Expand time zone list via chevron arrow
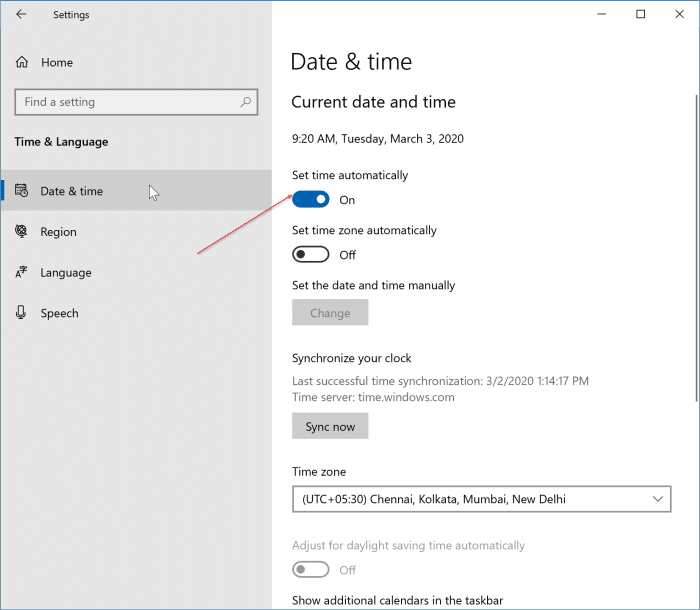This screenshot has width=700, height=610. tap(658, 499)
